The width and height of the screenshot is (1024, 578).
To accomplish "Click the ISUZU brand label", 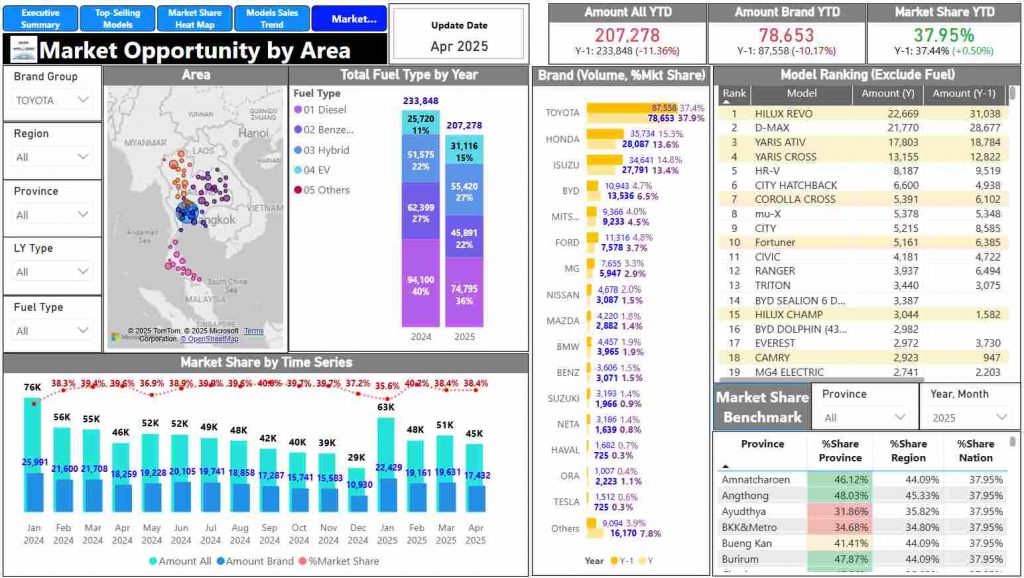I will point(566,165).
